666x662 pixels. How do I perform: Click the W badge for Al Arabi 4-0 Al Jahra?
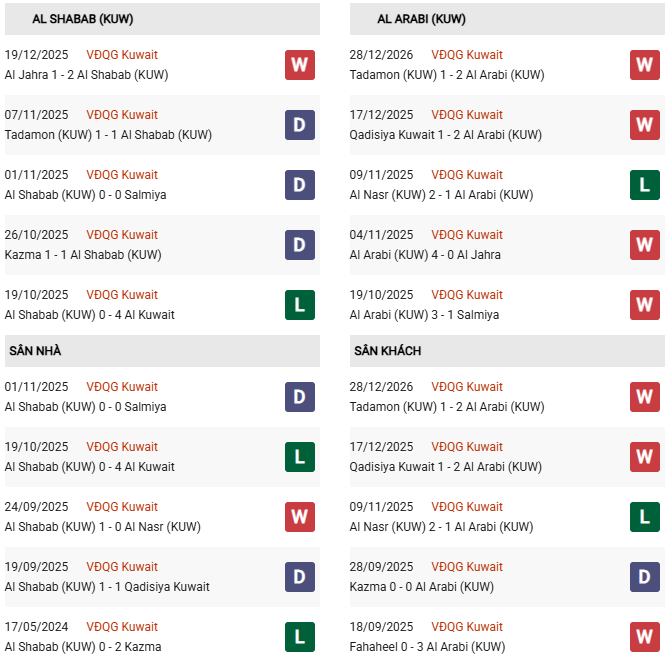[x=645, y=245]
